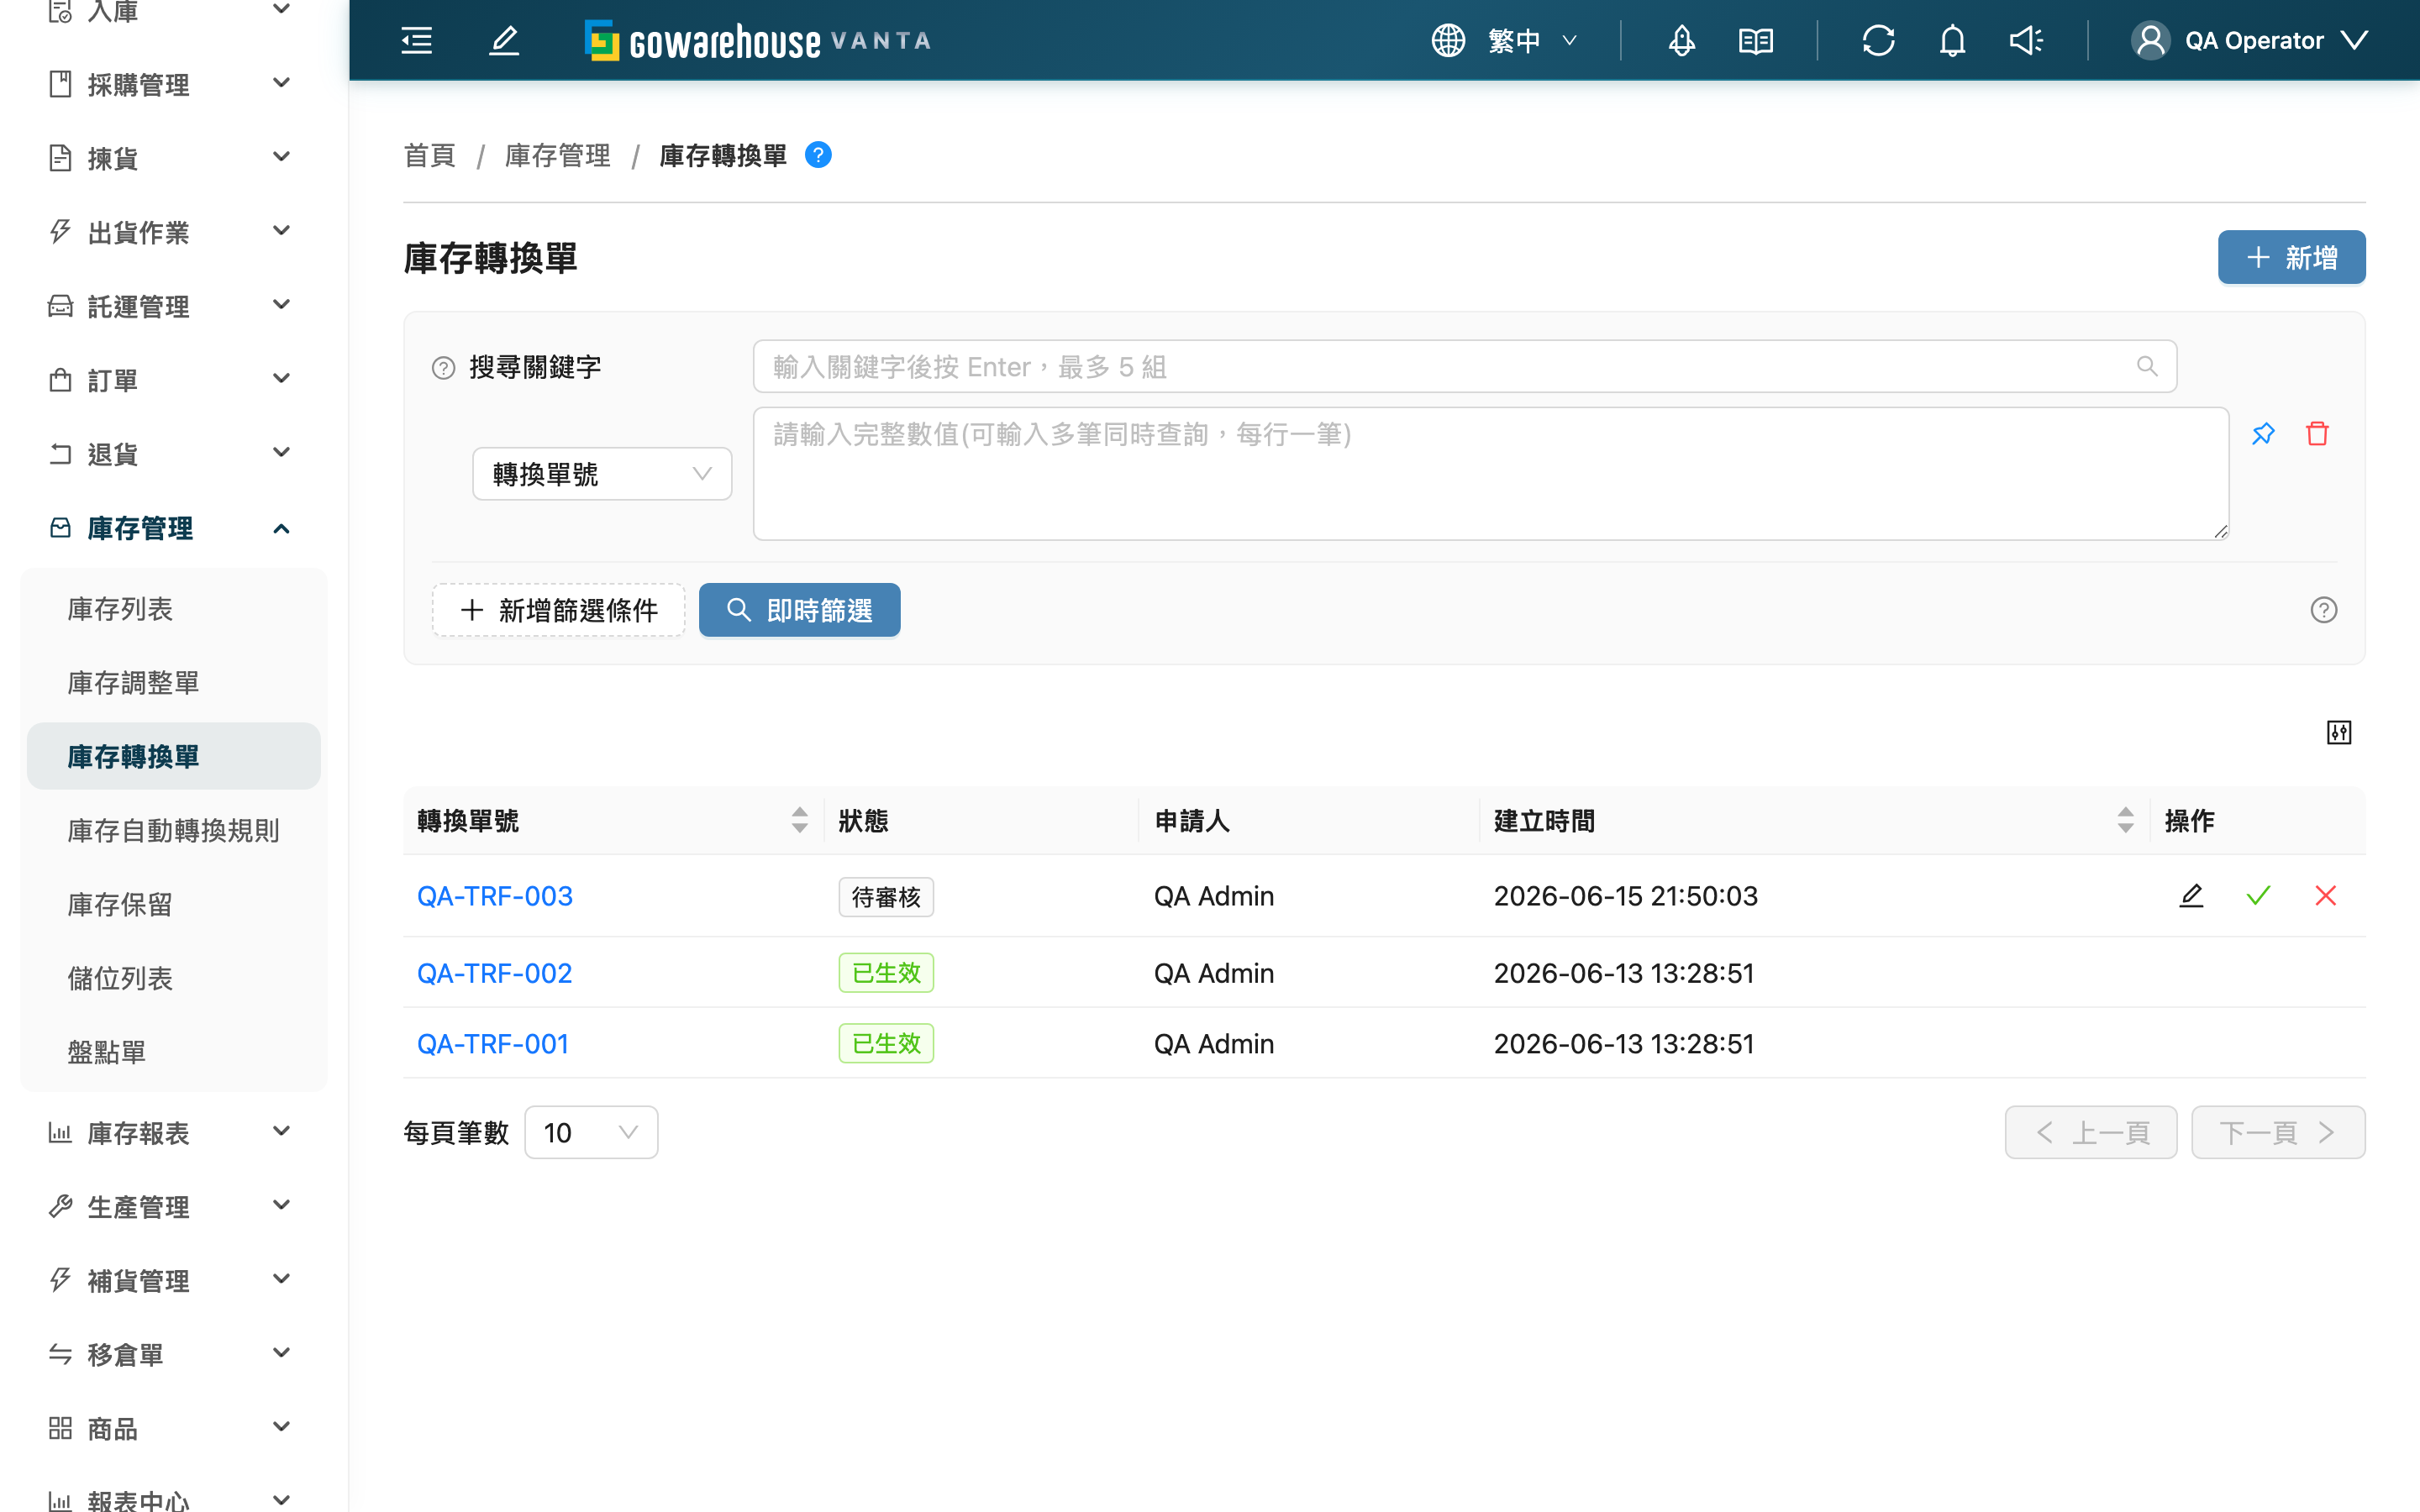Sort by 轉換單號 column arrows
The width and height of the screenshot is (2420, 1512).
point(799,821)
